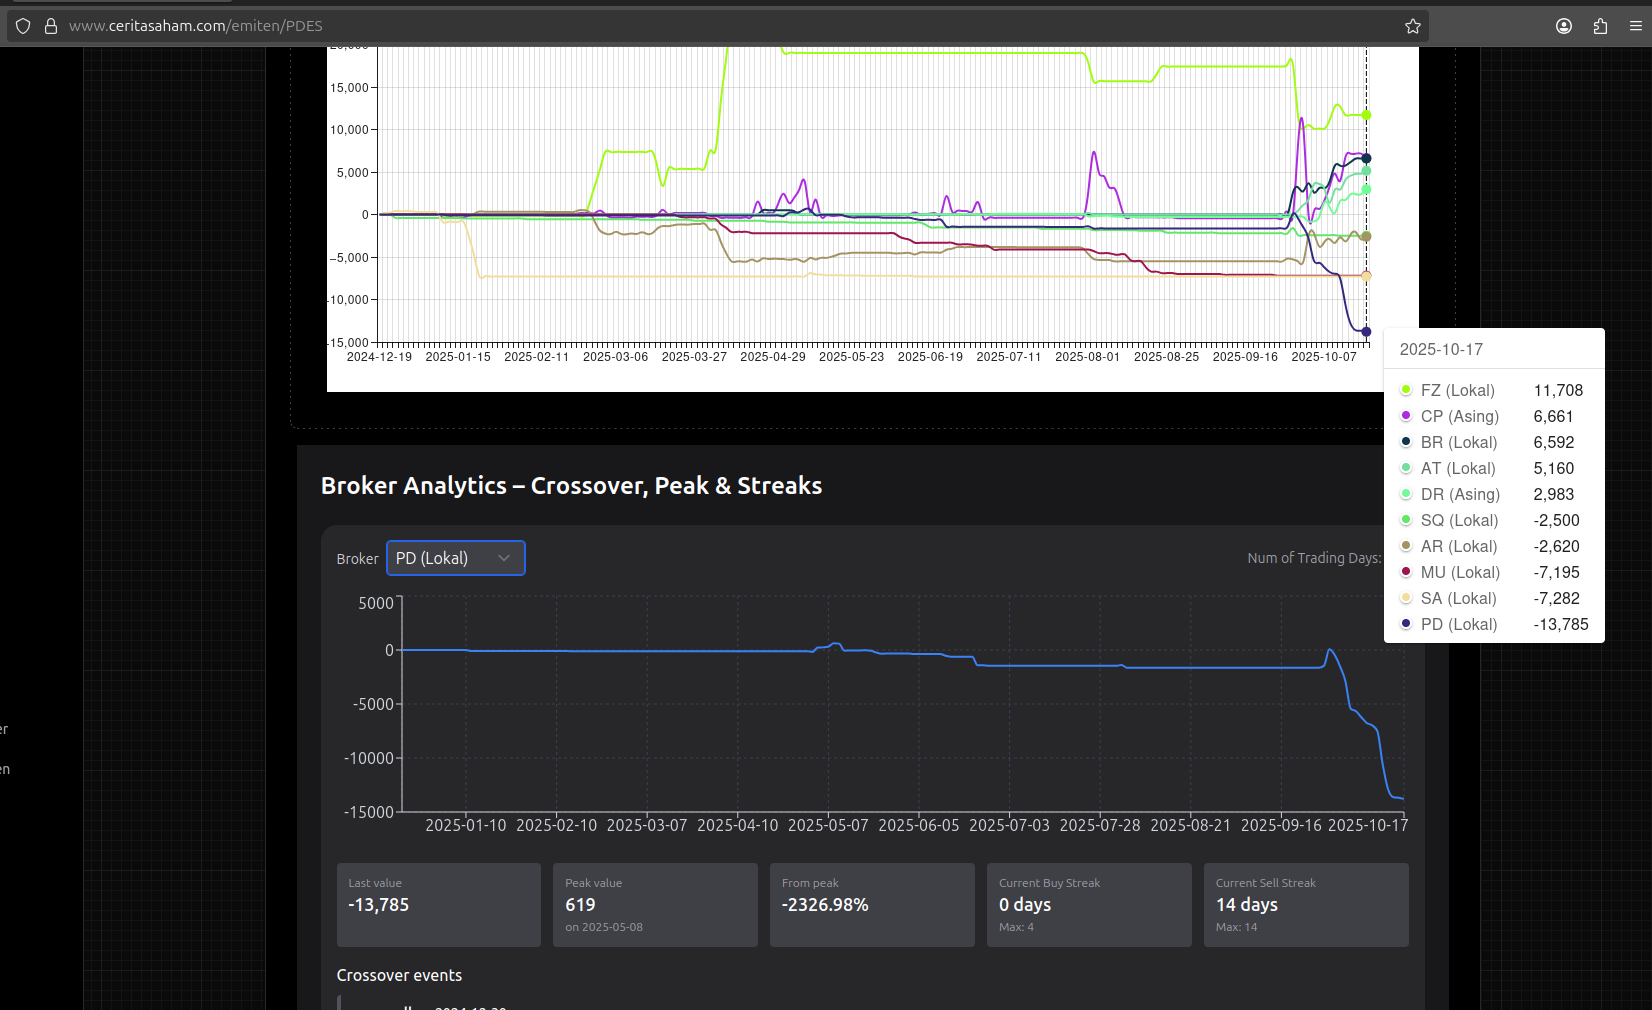The image size is (1652, 1010).
Task: Click the MU (Lokal) entry in tooltip list
Action: point(1460,572)
